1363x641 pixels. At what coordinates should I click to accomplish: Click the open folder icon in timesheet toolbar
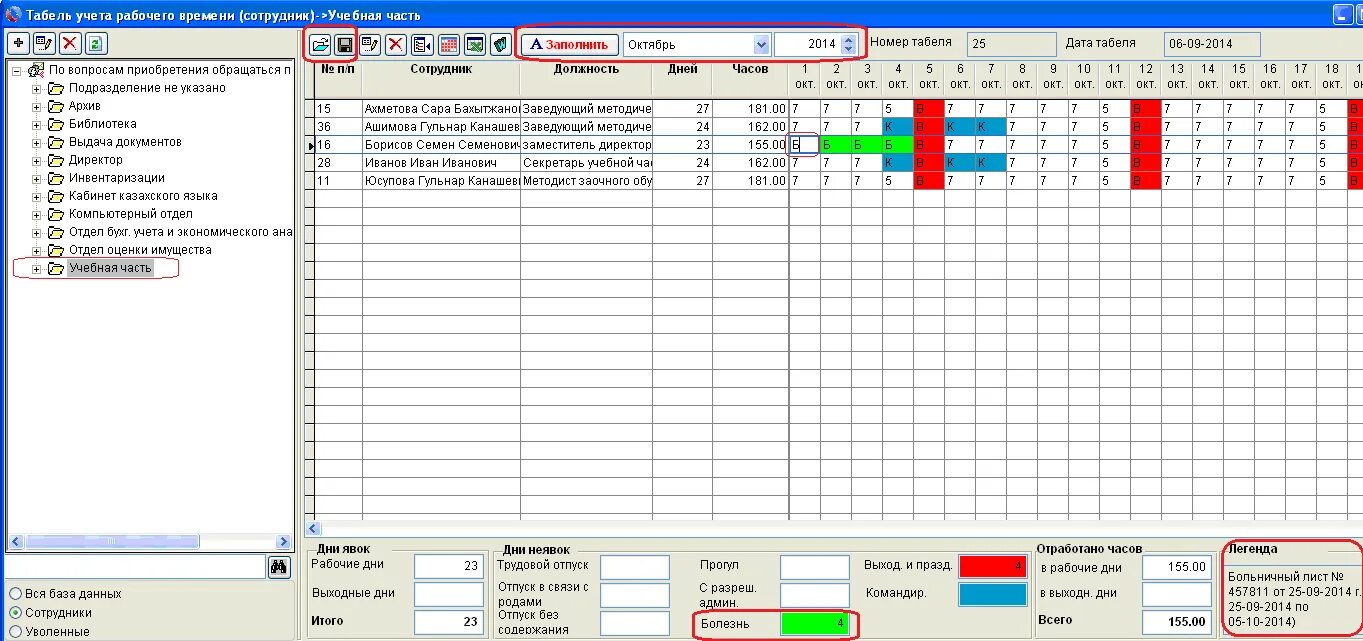[320, 44]
